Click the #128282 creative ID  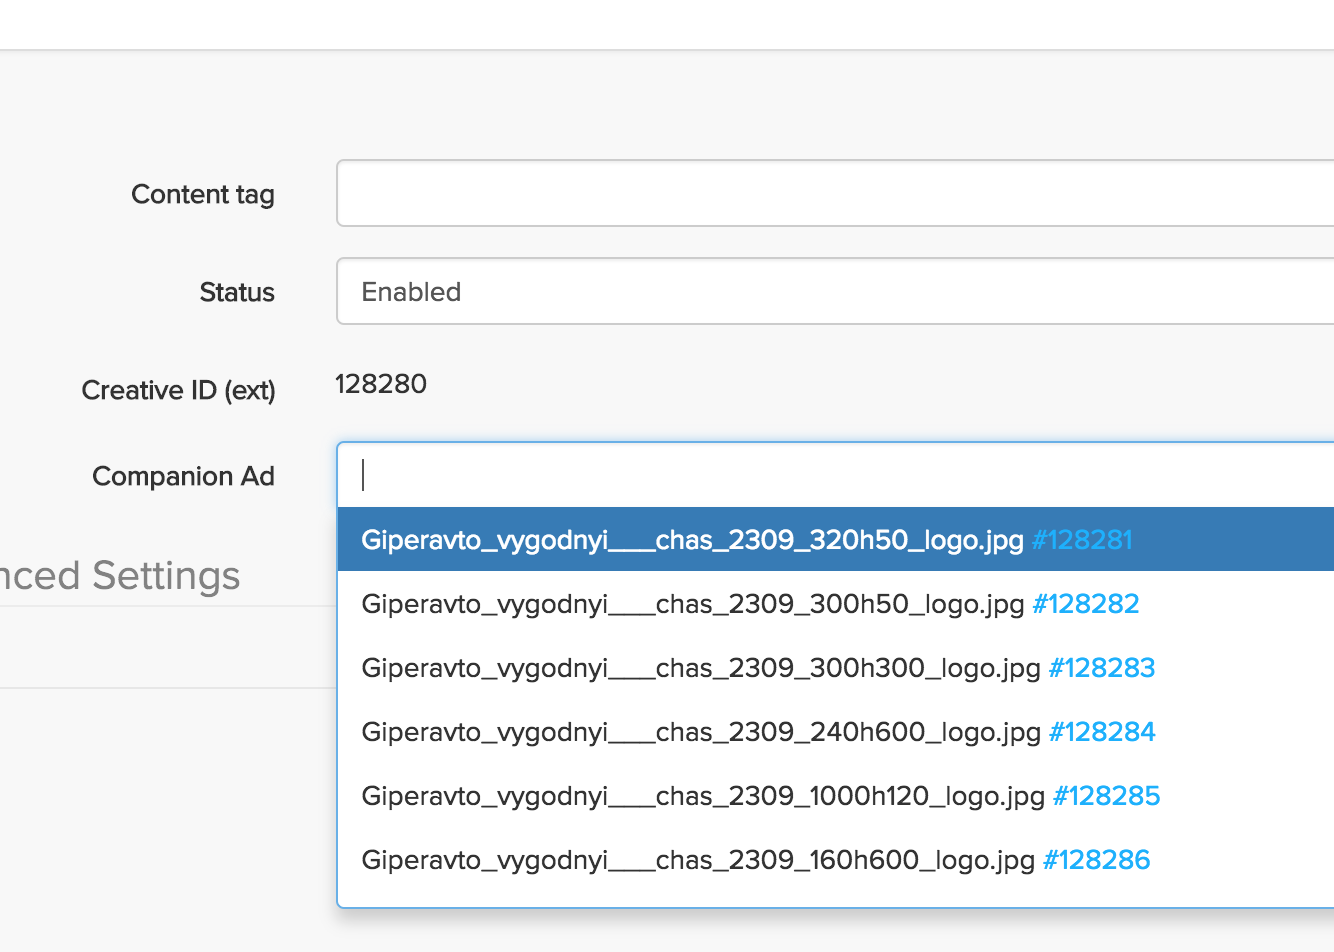point(1085,604)
